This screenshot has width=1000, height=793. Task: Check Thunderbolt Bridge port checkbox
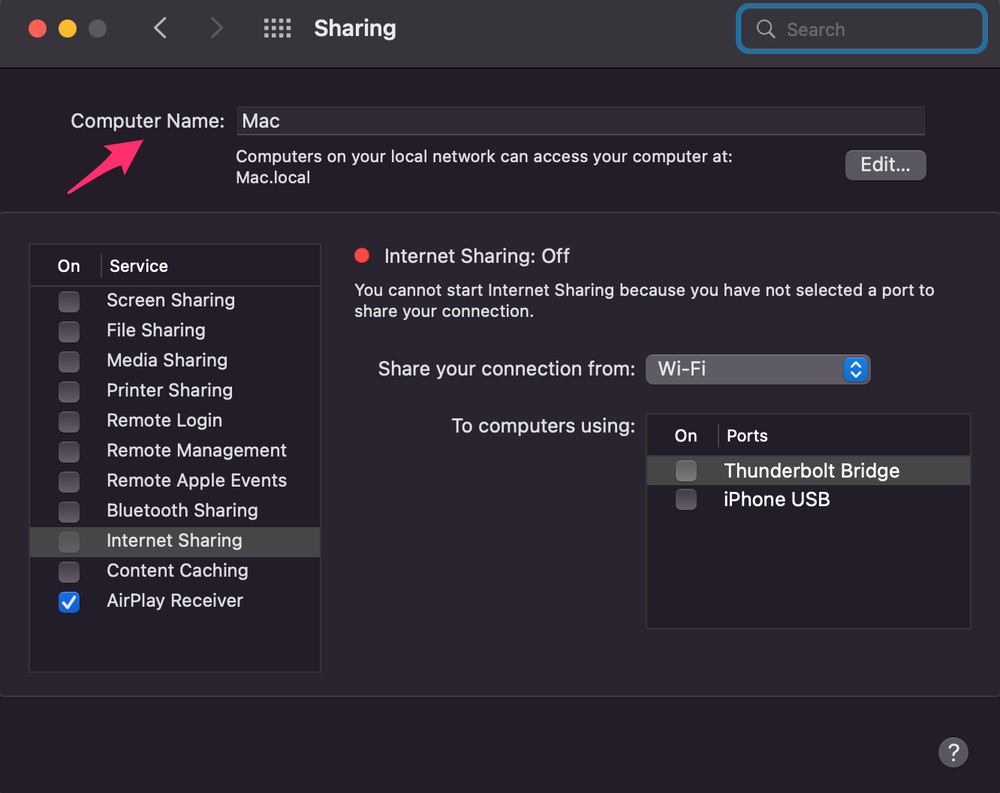click(x=686, y=471)
